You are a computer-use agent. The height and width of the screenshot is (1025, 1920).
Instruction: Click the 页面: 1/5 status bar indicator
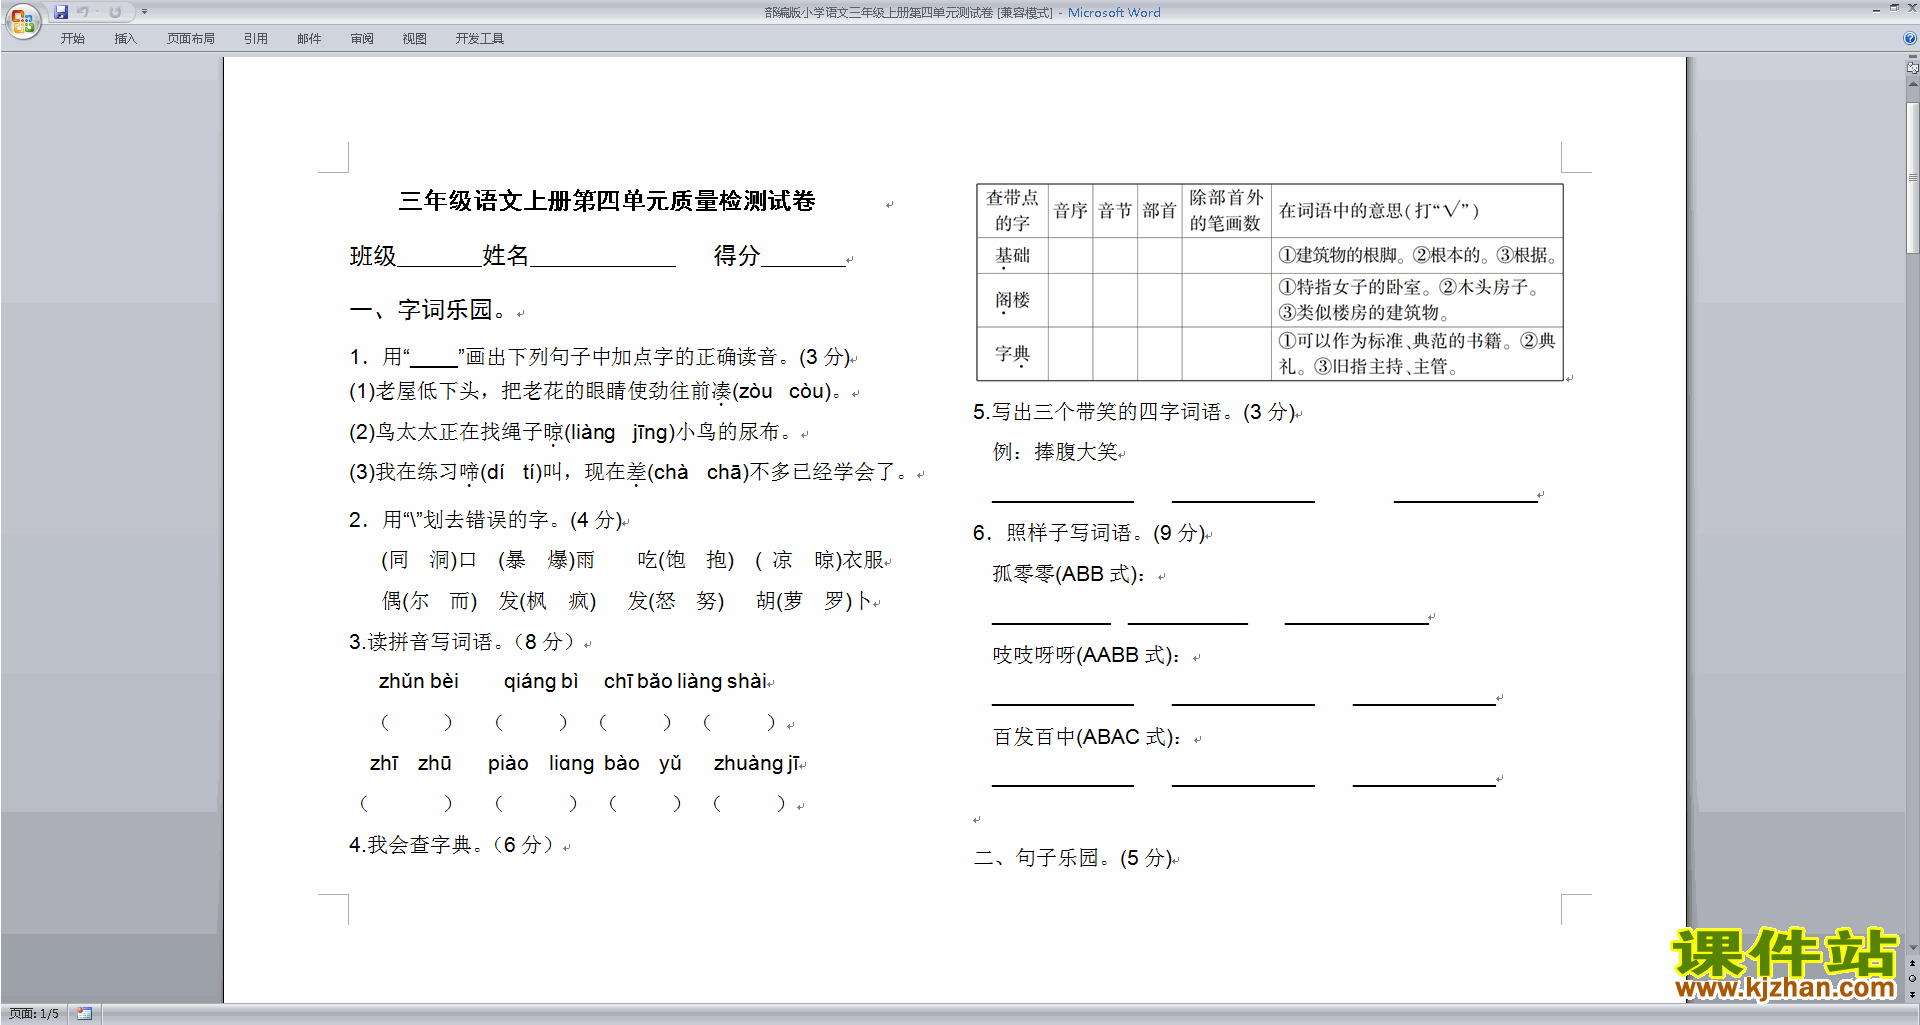34,1014
